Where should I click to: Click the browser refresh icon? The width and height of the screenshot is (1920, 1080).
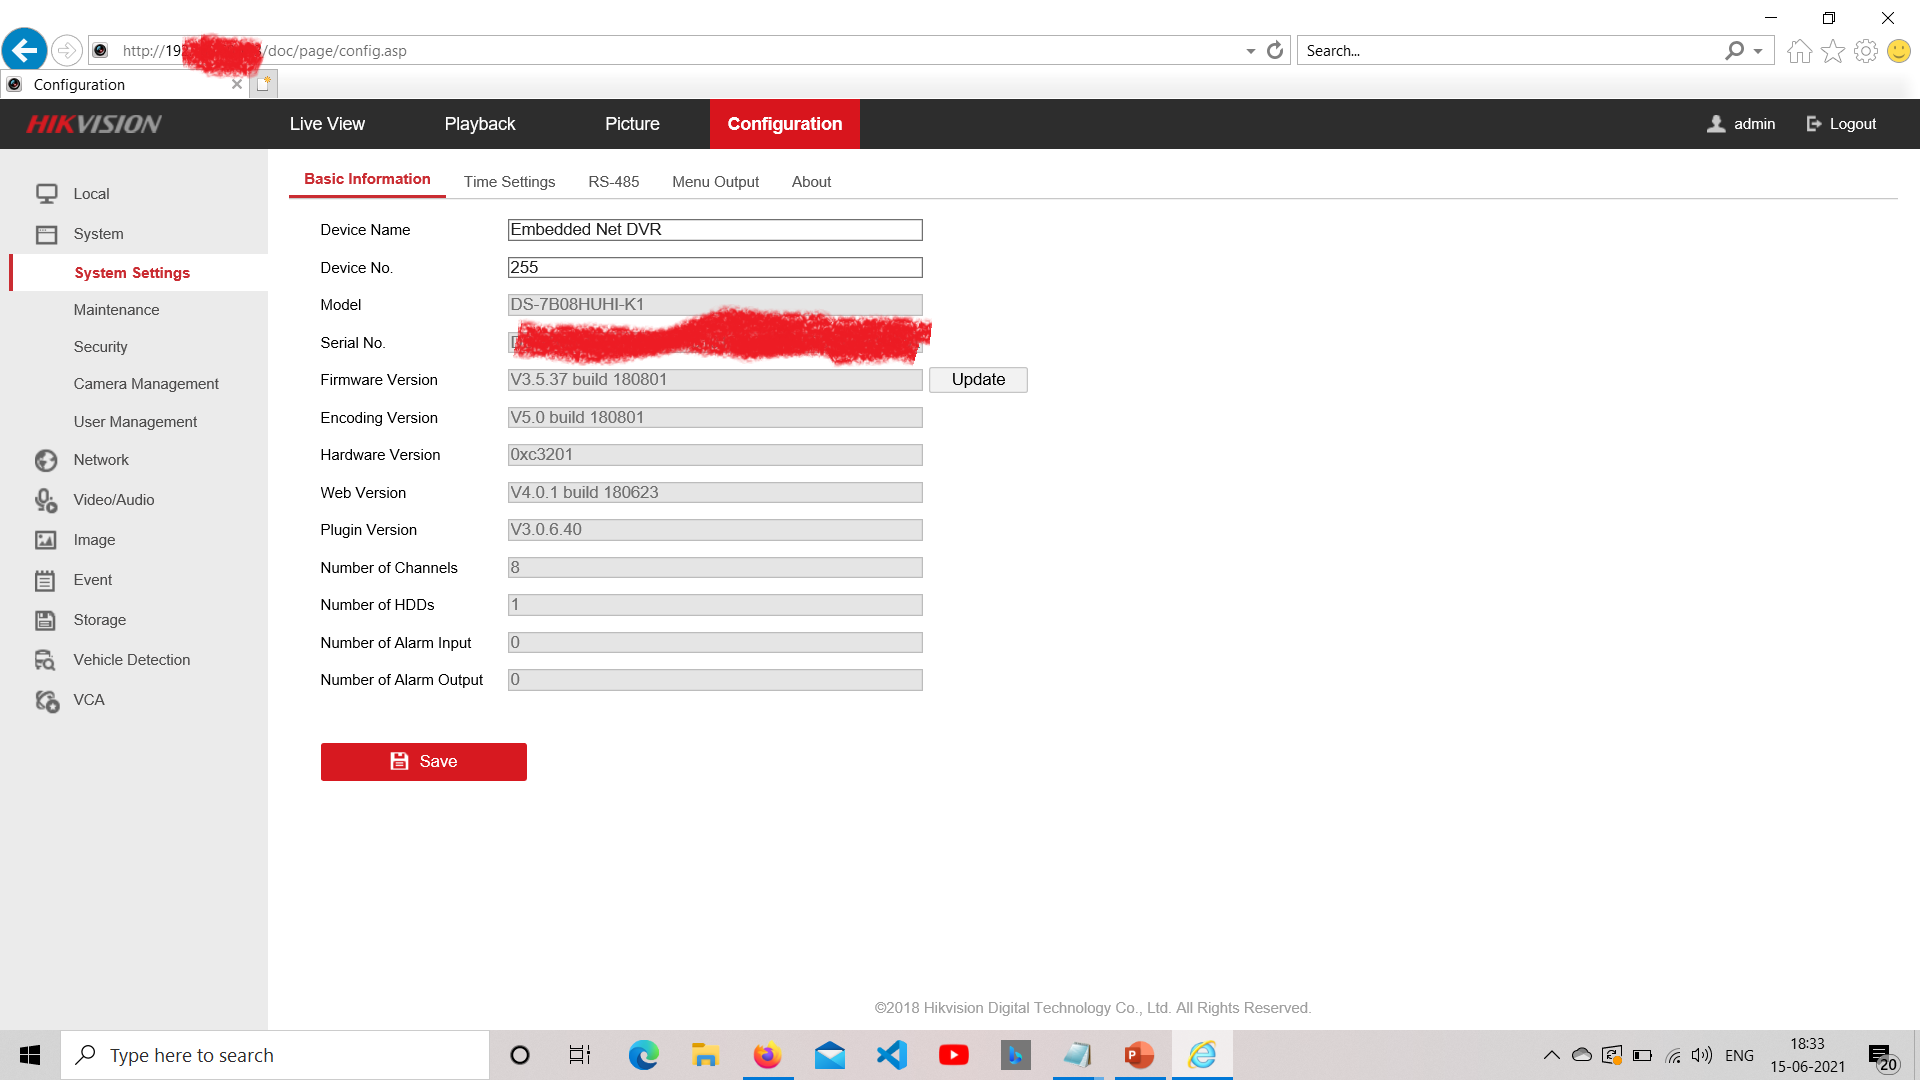(x=1275, y=50)
